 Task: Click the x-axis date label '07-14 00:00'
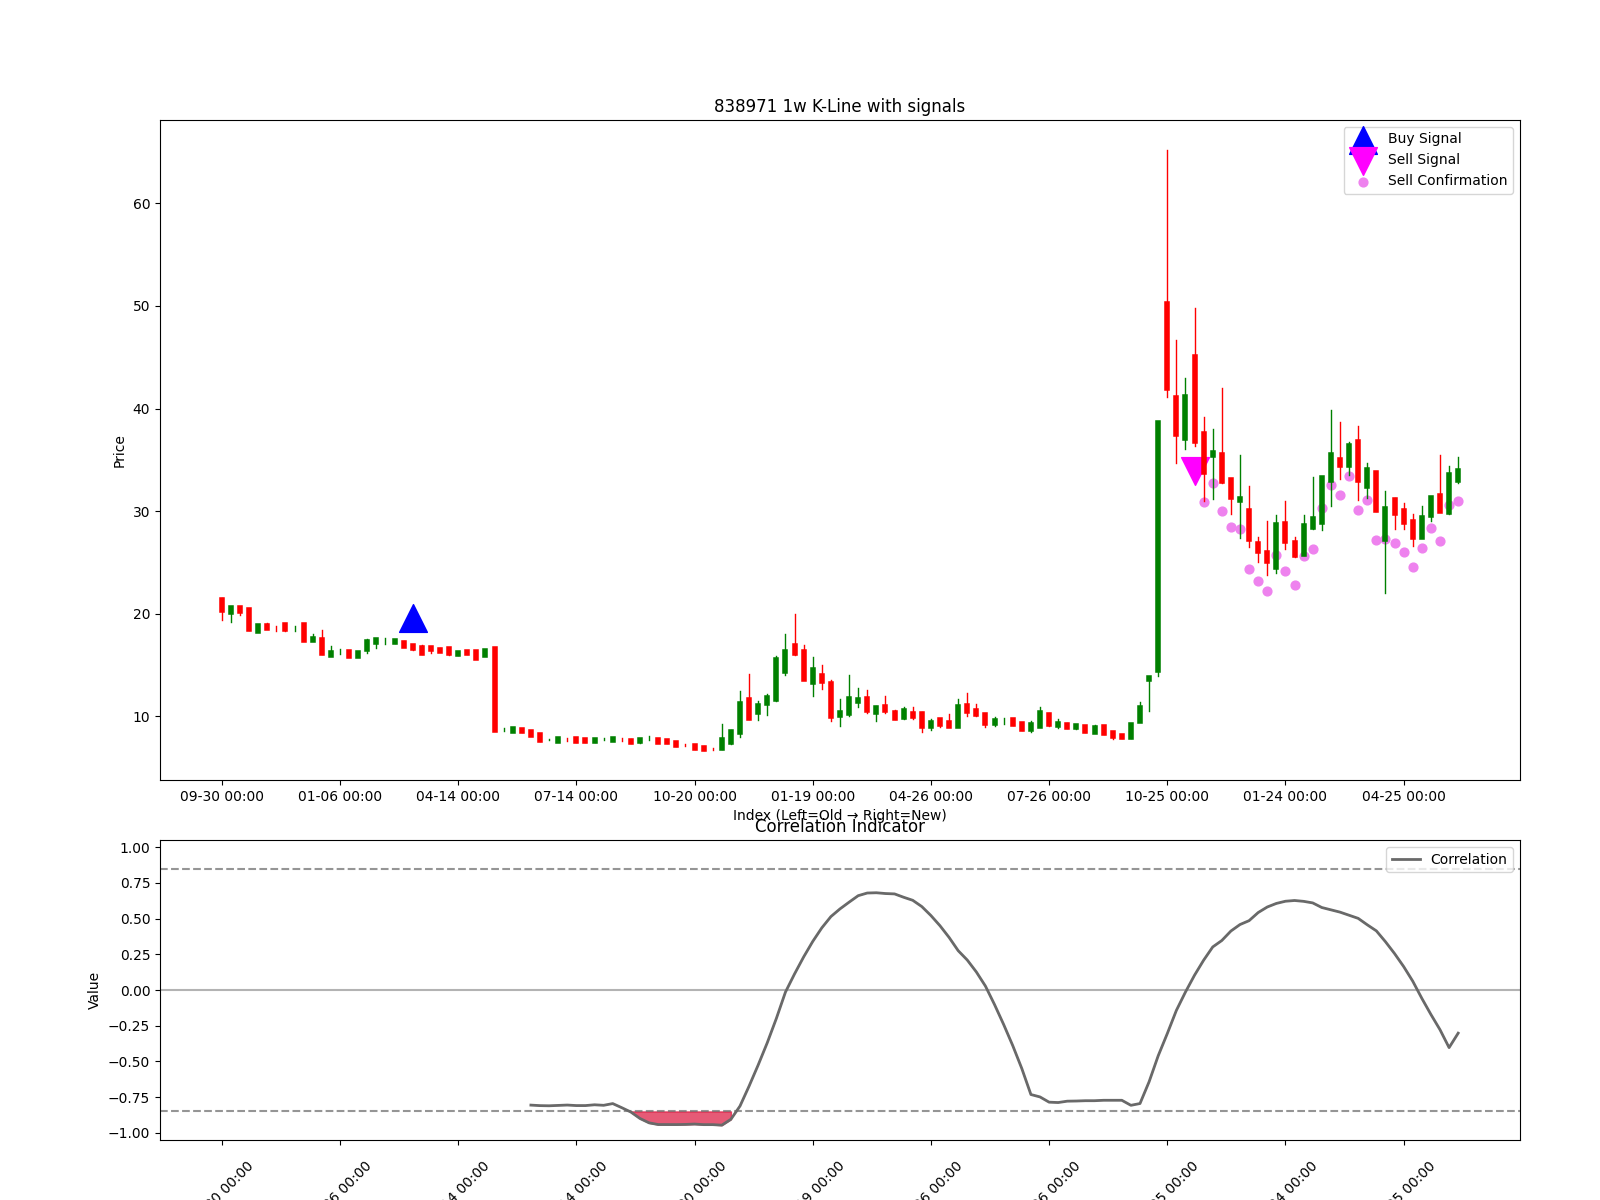coord(576,796)
